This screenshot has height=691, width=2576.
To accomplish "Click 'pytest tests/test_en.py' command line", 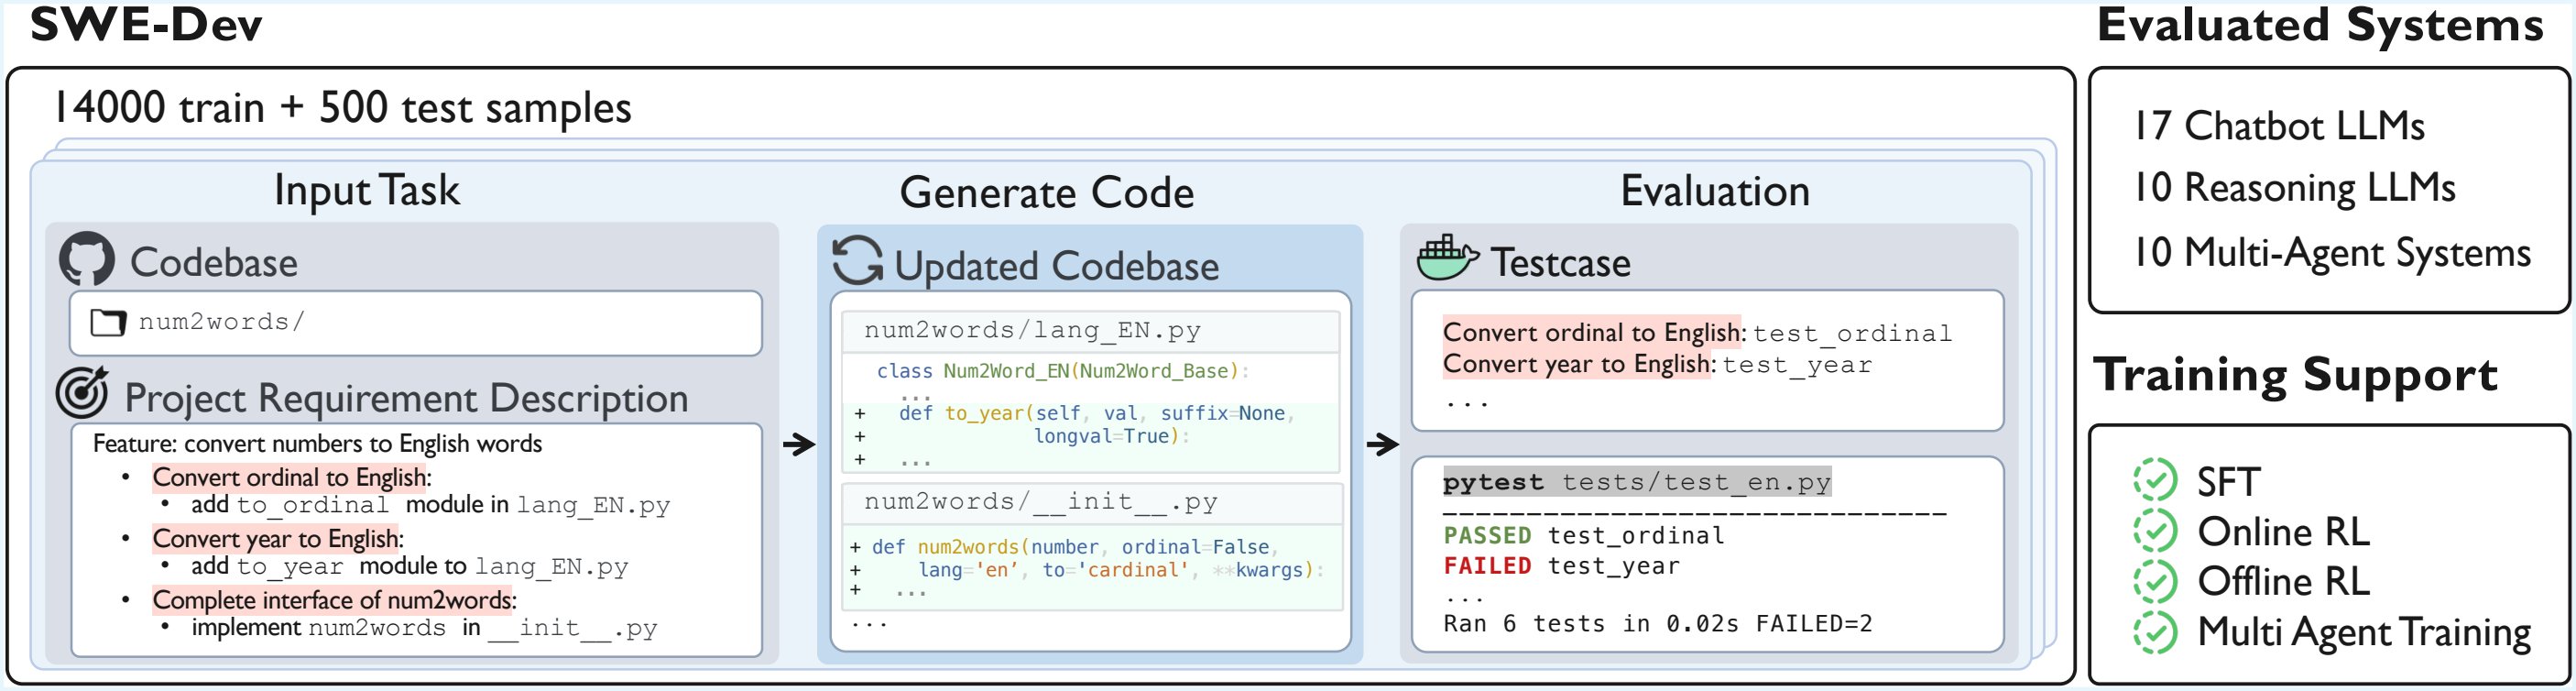I will (1637, 482).
